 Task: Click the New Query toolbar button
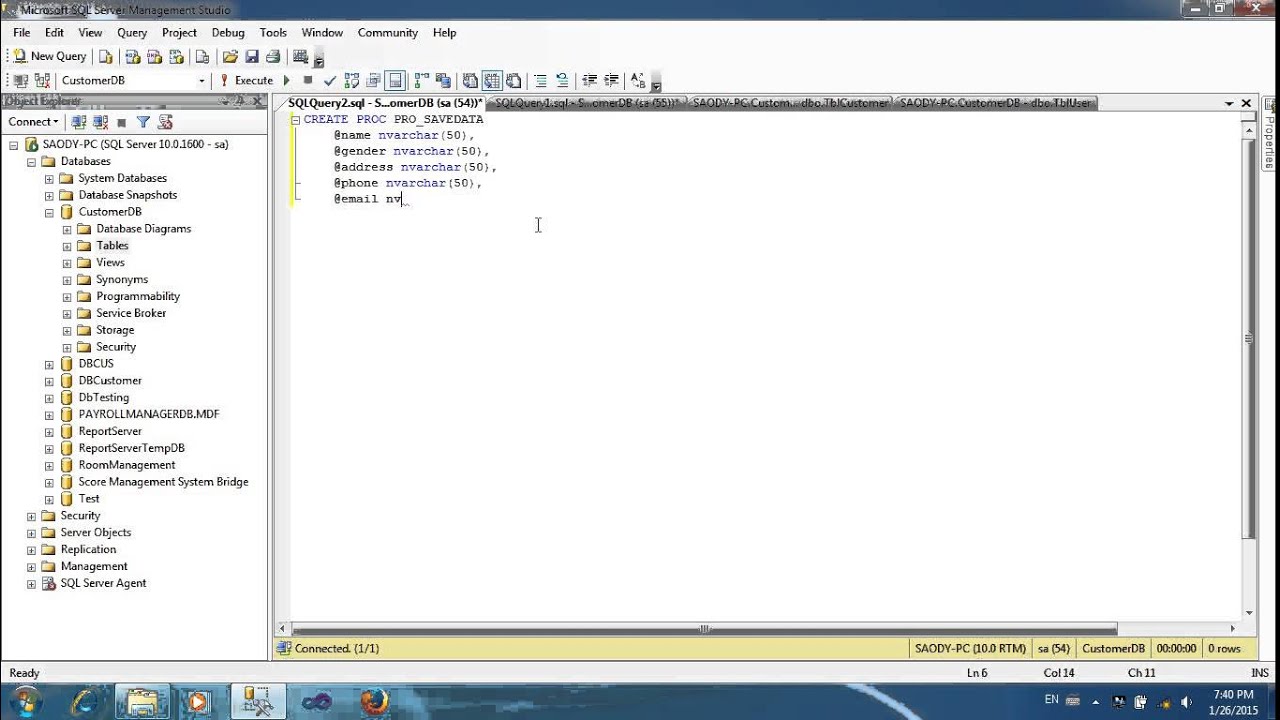pyautogui.click(x=50, y=56)
